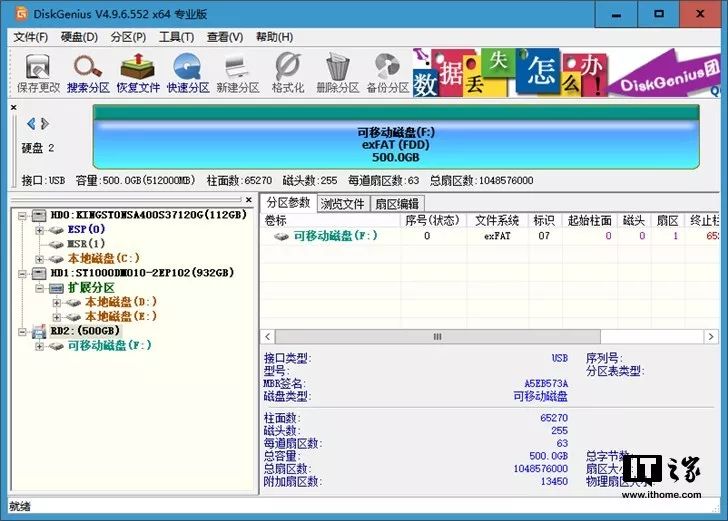This screenshot has height=521, width=728.
Task: Click the 删除分区 (Delete Partition) trash icon
Action: click(338, 72)
